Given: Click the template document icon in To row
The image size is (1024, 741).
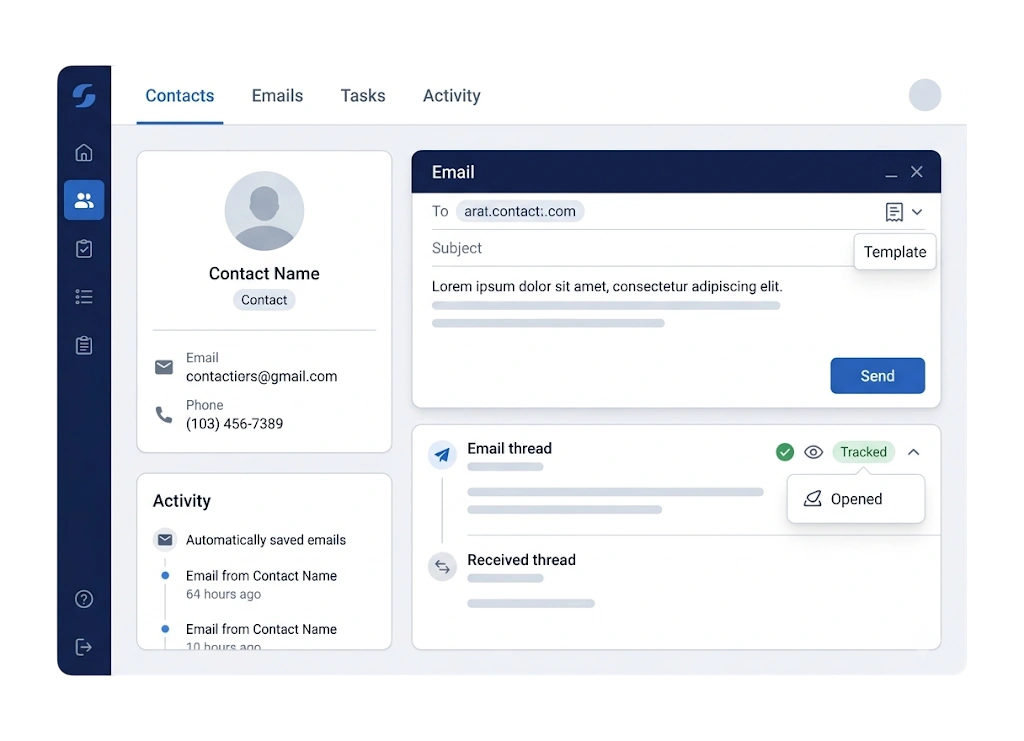Looking at the screenshot, I should (x=894, y=212).
